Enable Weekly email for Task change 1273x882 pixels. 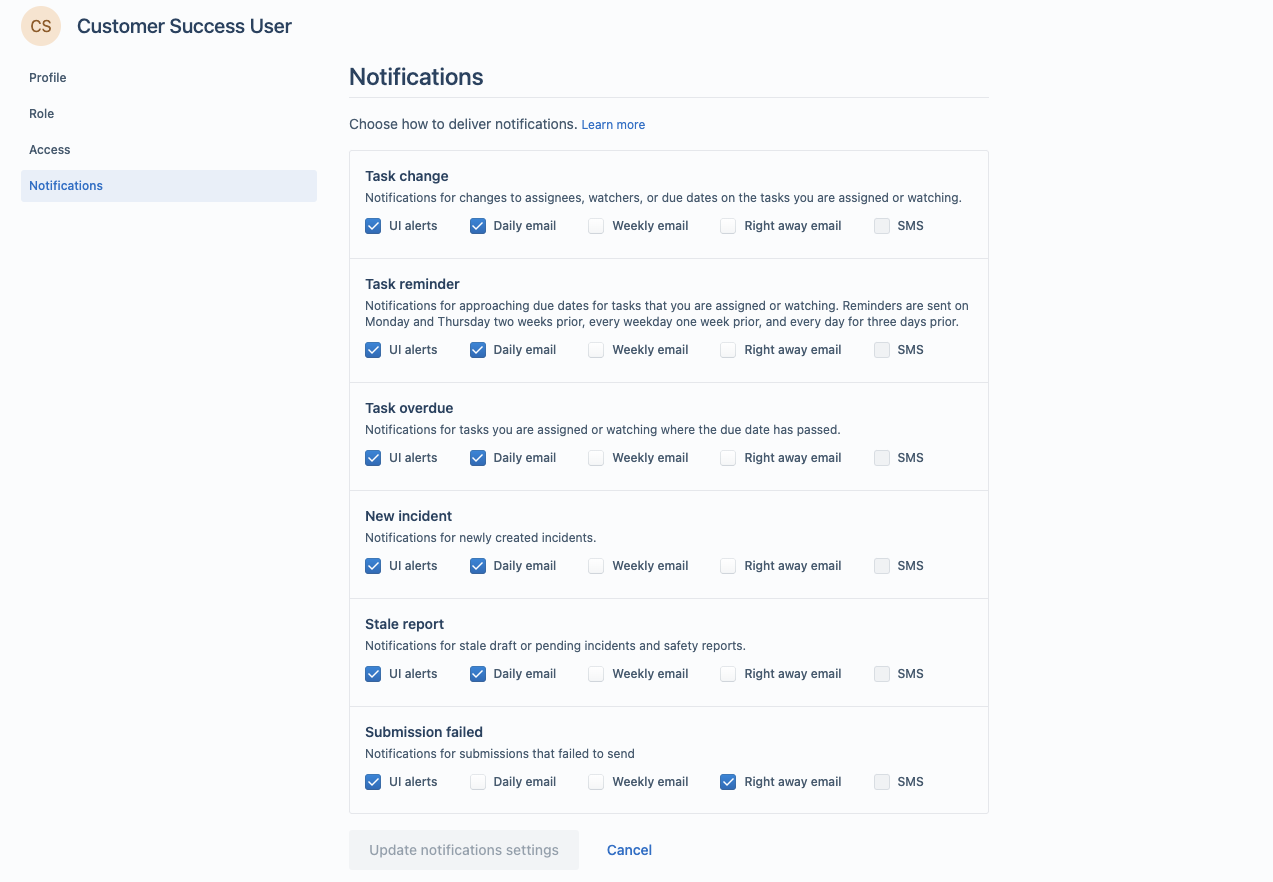pos(596,226)
